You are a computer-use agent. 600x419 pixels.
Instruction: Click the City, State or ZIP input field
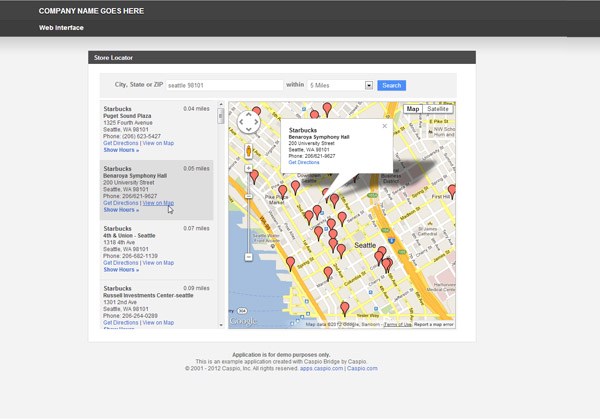tap(224, 86)
